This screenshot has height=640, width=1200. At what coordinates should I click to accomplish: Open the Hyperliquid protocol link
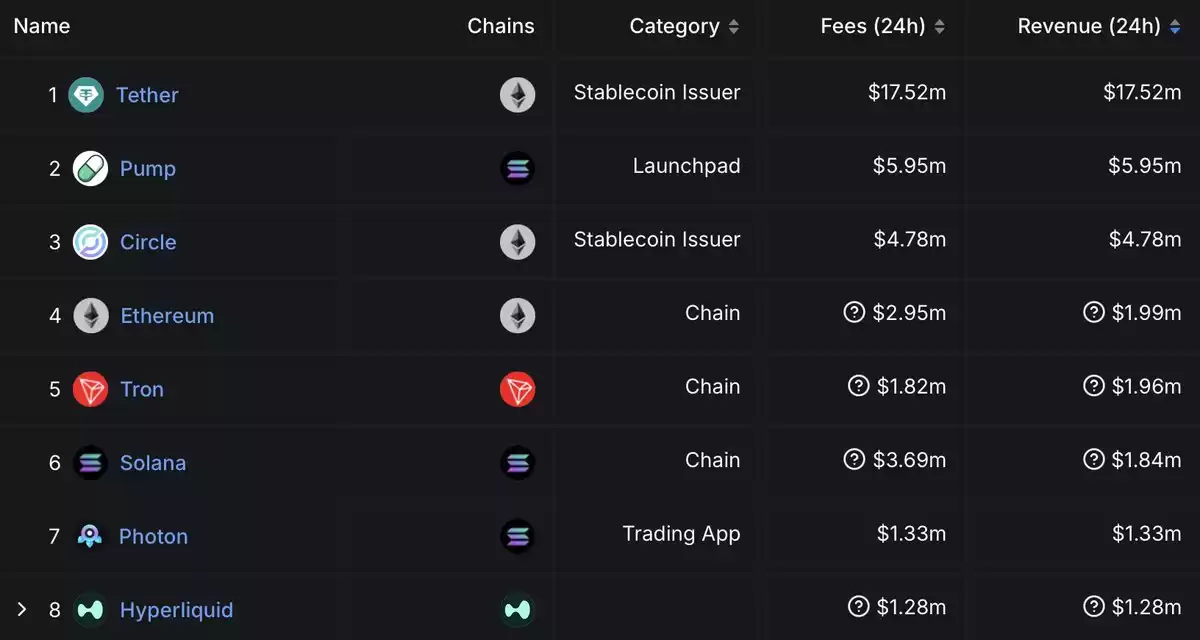[176, 610]
